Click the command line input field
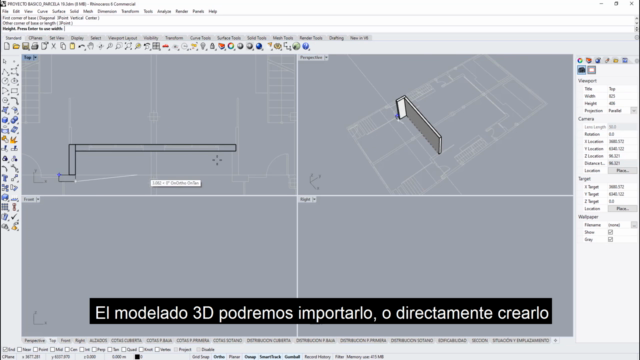 [318, 29]
